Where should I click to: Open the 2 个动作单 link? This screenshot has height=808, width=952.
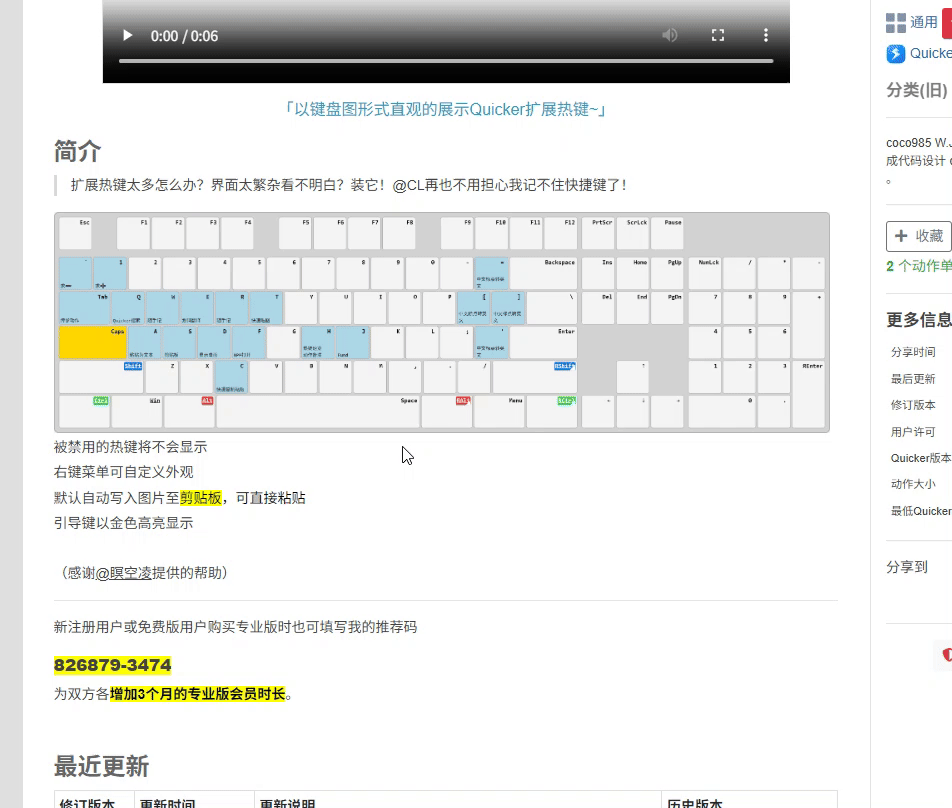tap(919, 266)
